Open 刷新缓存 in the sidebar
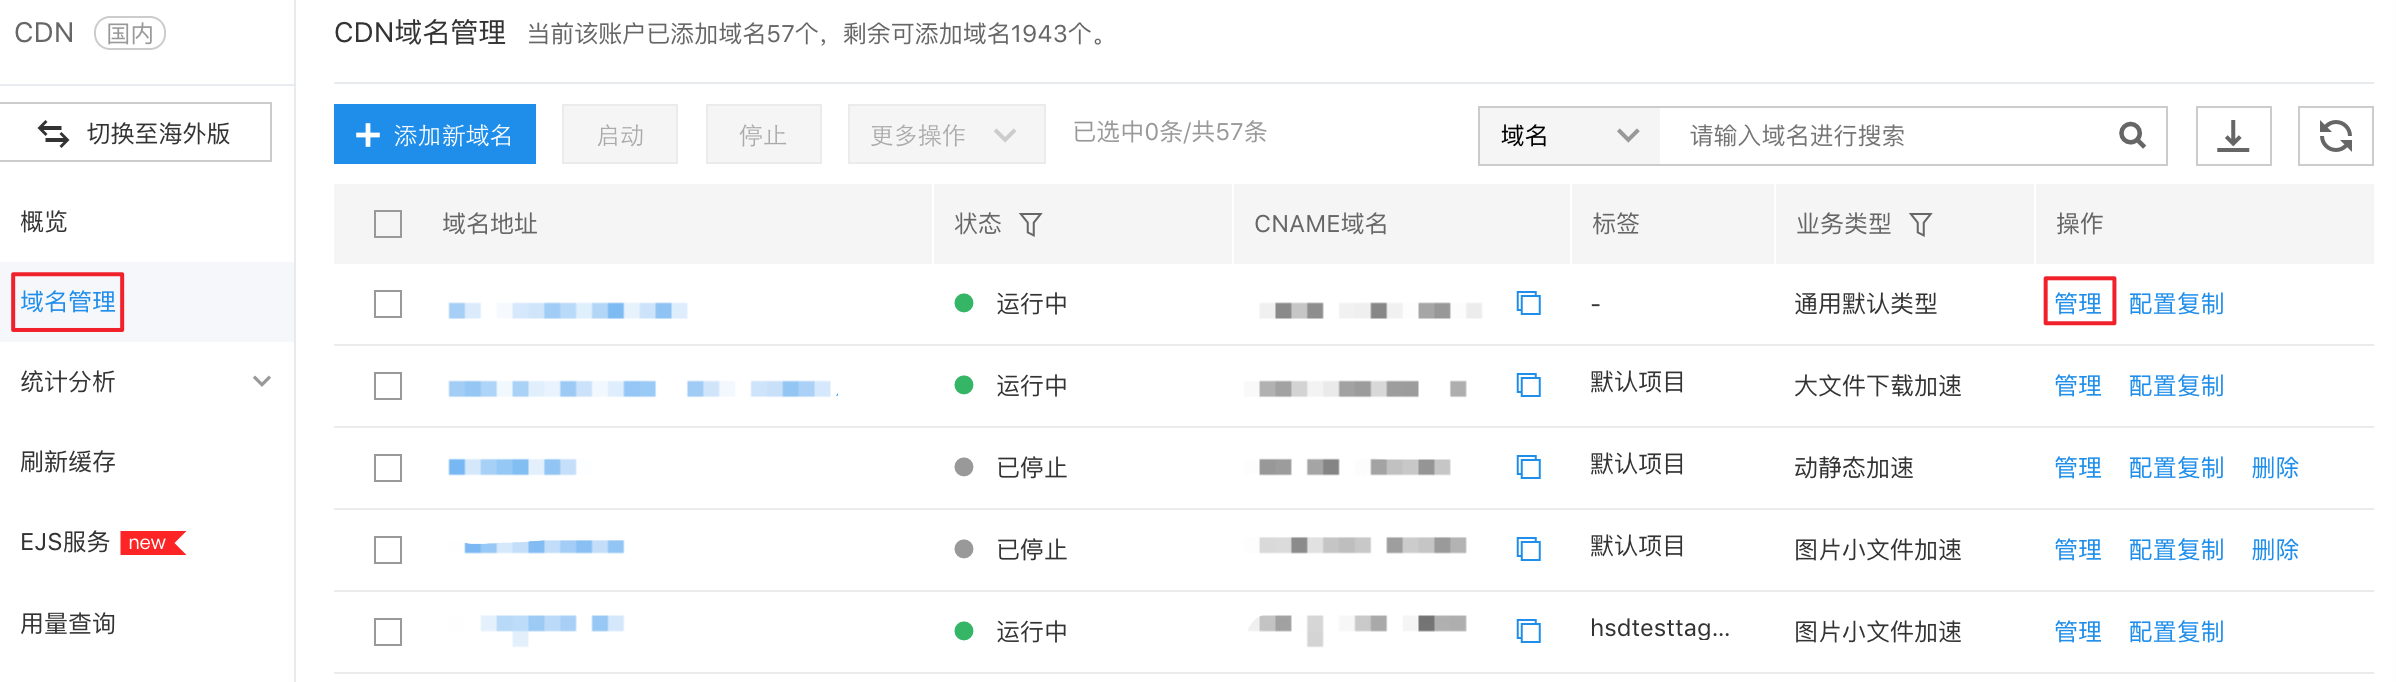This screenshot has height=682, width=2396. pos(68,461)
